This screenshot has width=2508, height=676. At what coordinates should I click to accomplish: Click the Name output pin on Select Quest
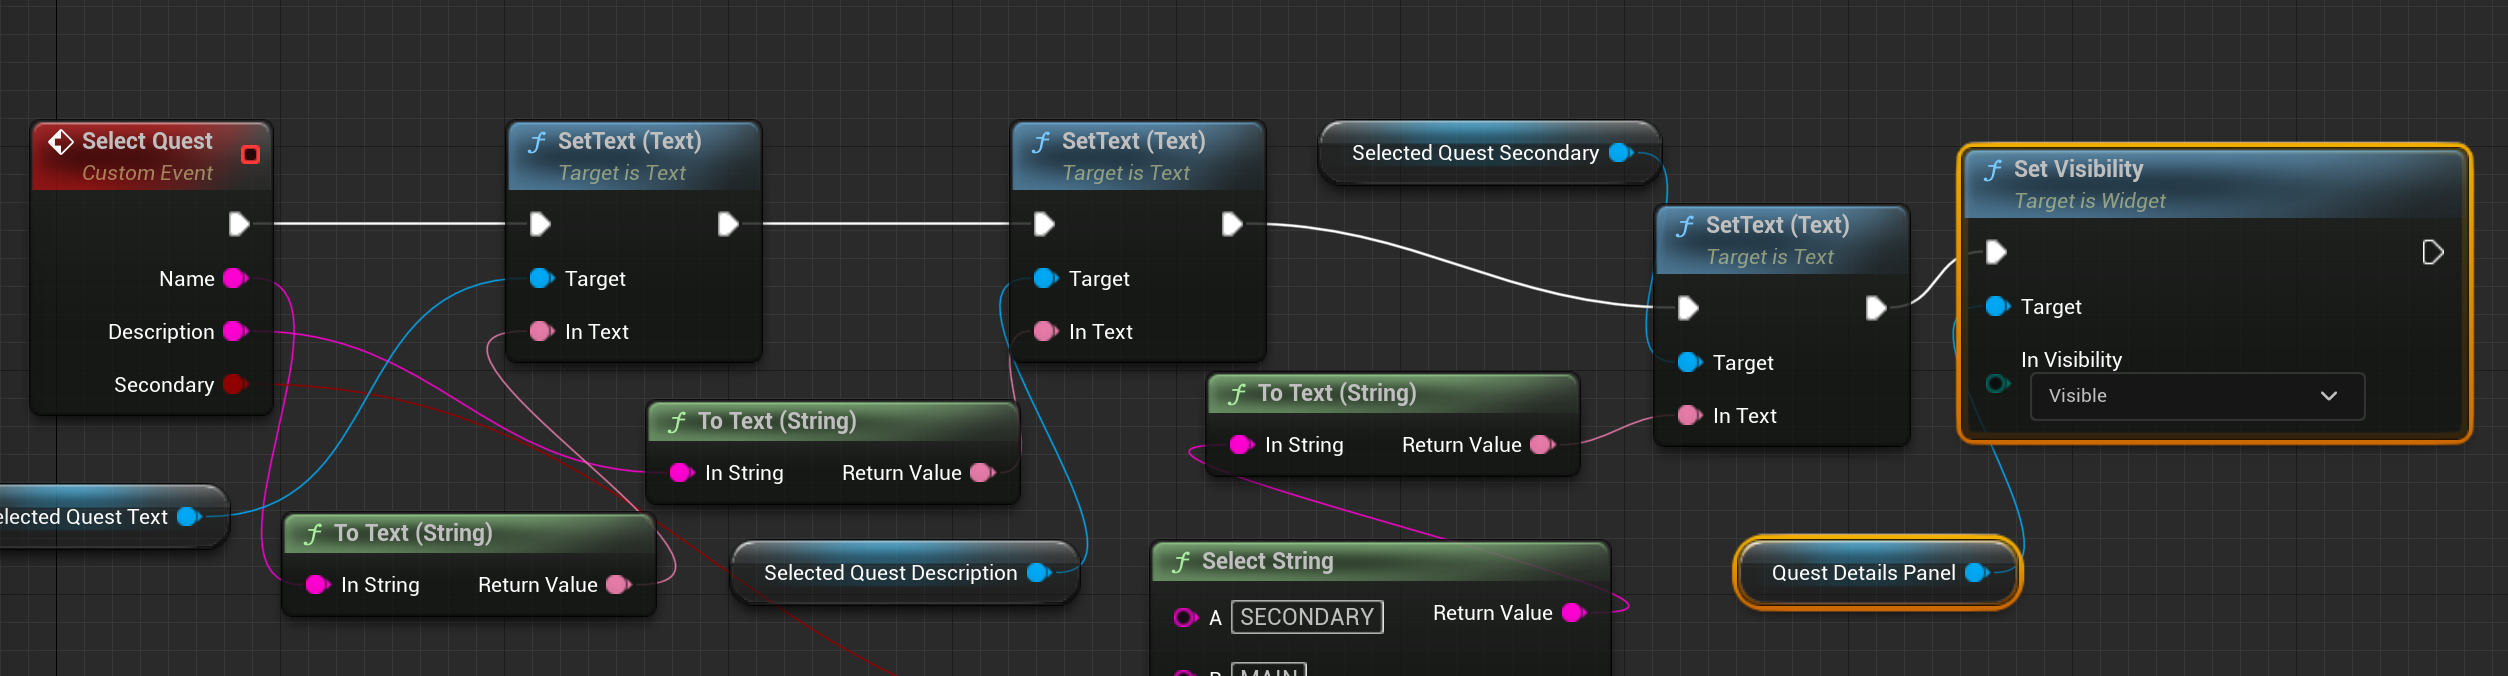(235, 278)
